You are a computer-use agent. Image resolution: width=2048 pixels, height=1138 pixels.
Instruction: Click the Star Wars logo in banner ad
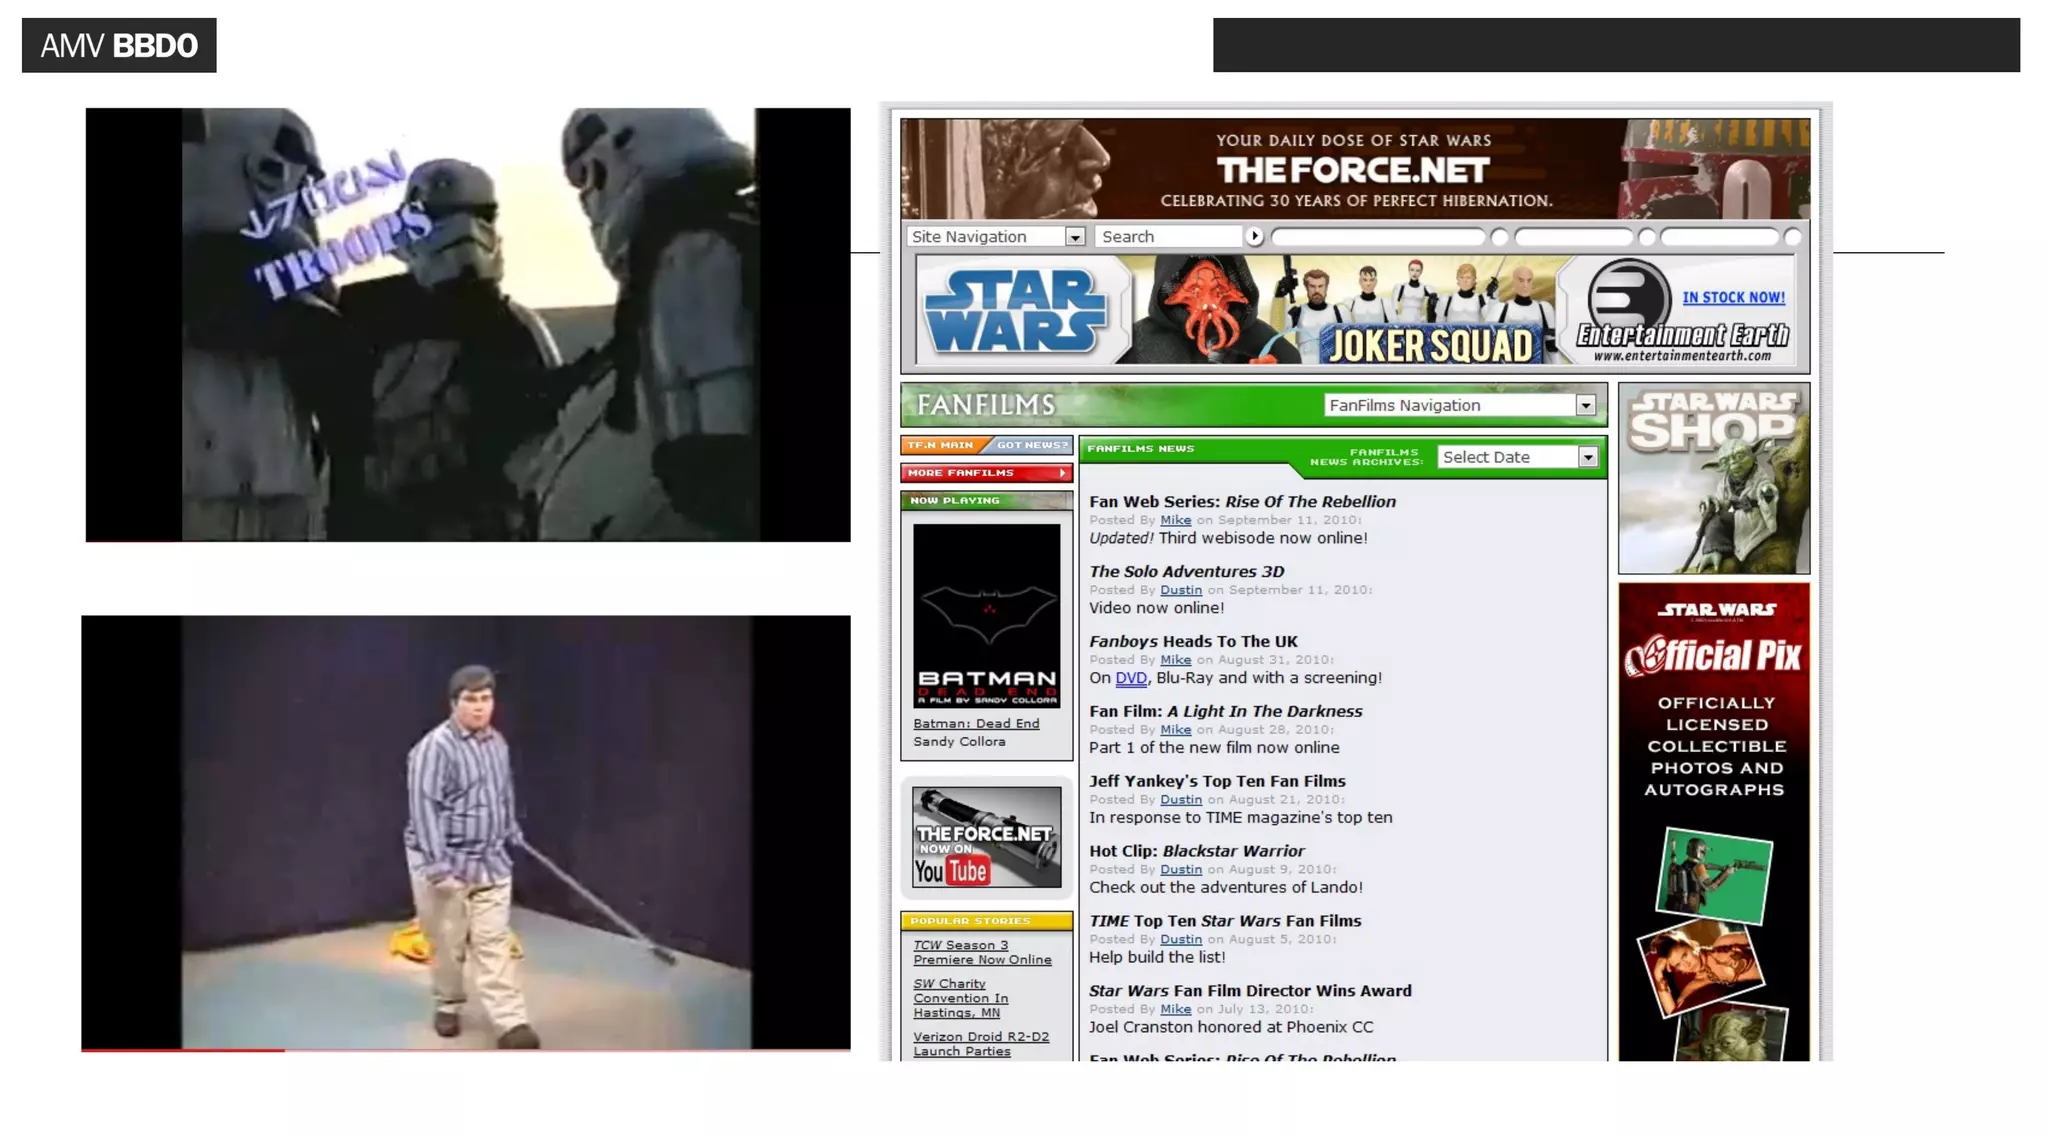[1016, 312]
